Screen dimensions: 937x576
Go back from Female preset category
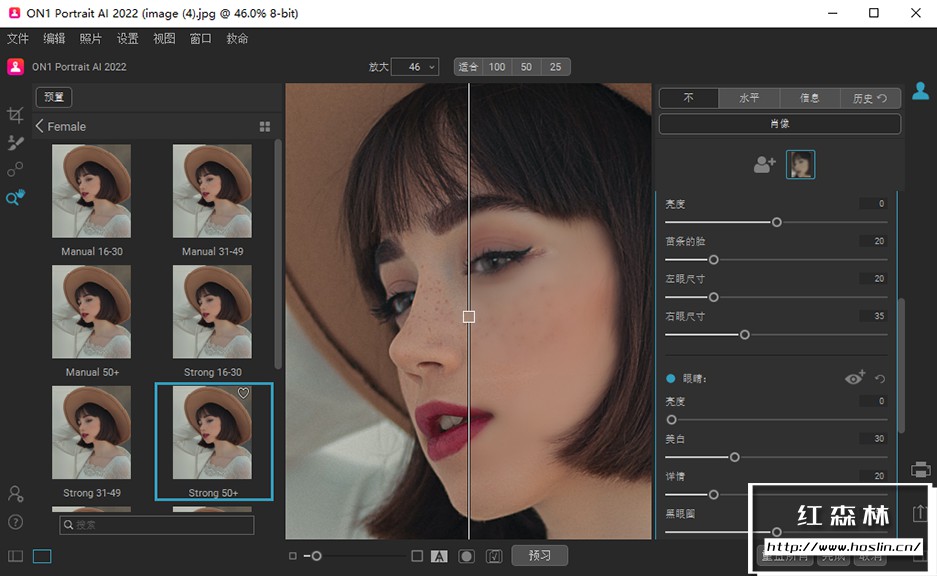[40, 127]
